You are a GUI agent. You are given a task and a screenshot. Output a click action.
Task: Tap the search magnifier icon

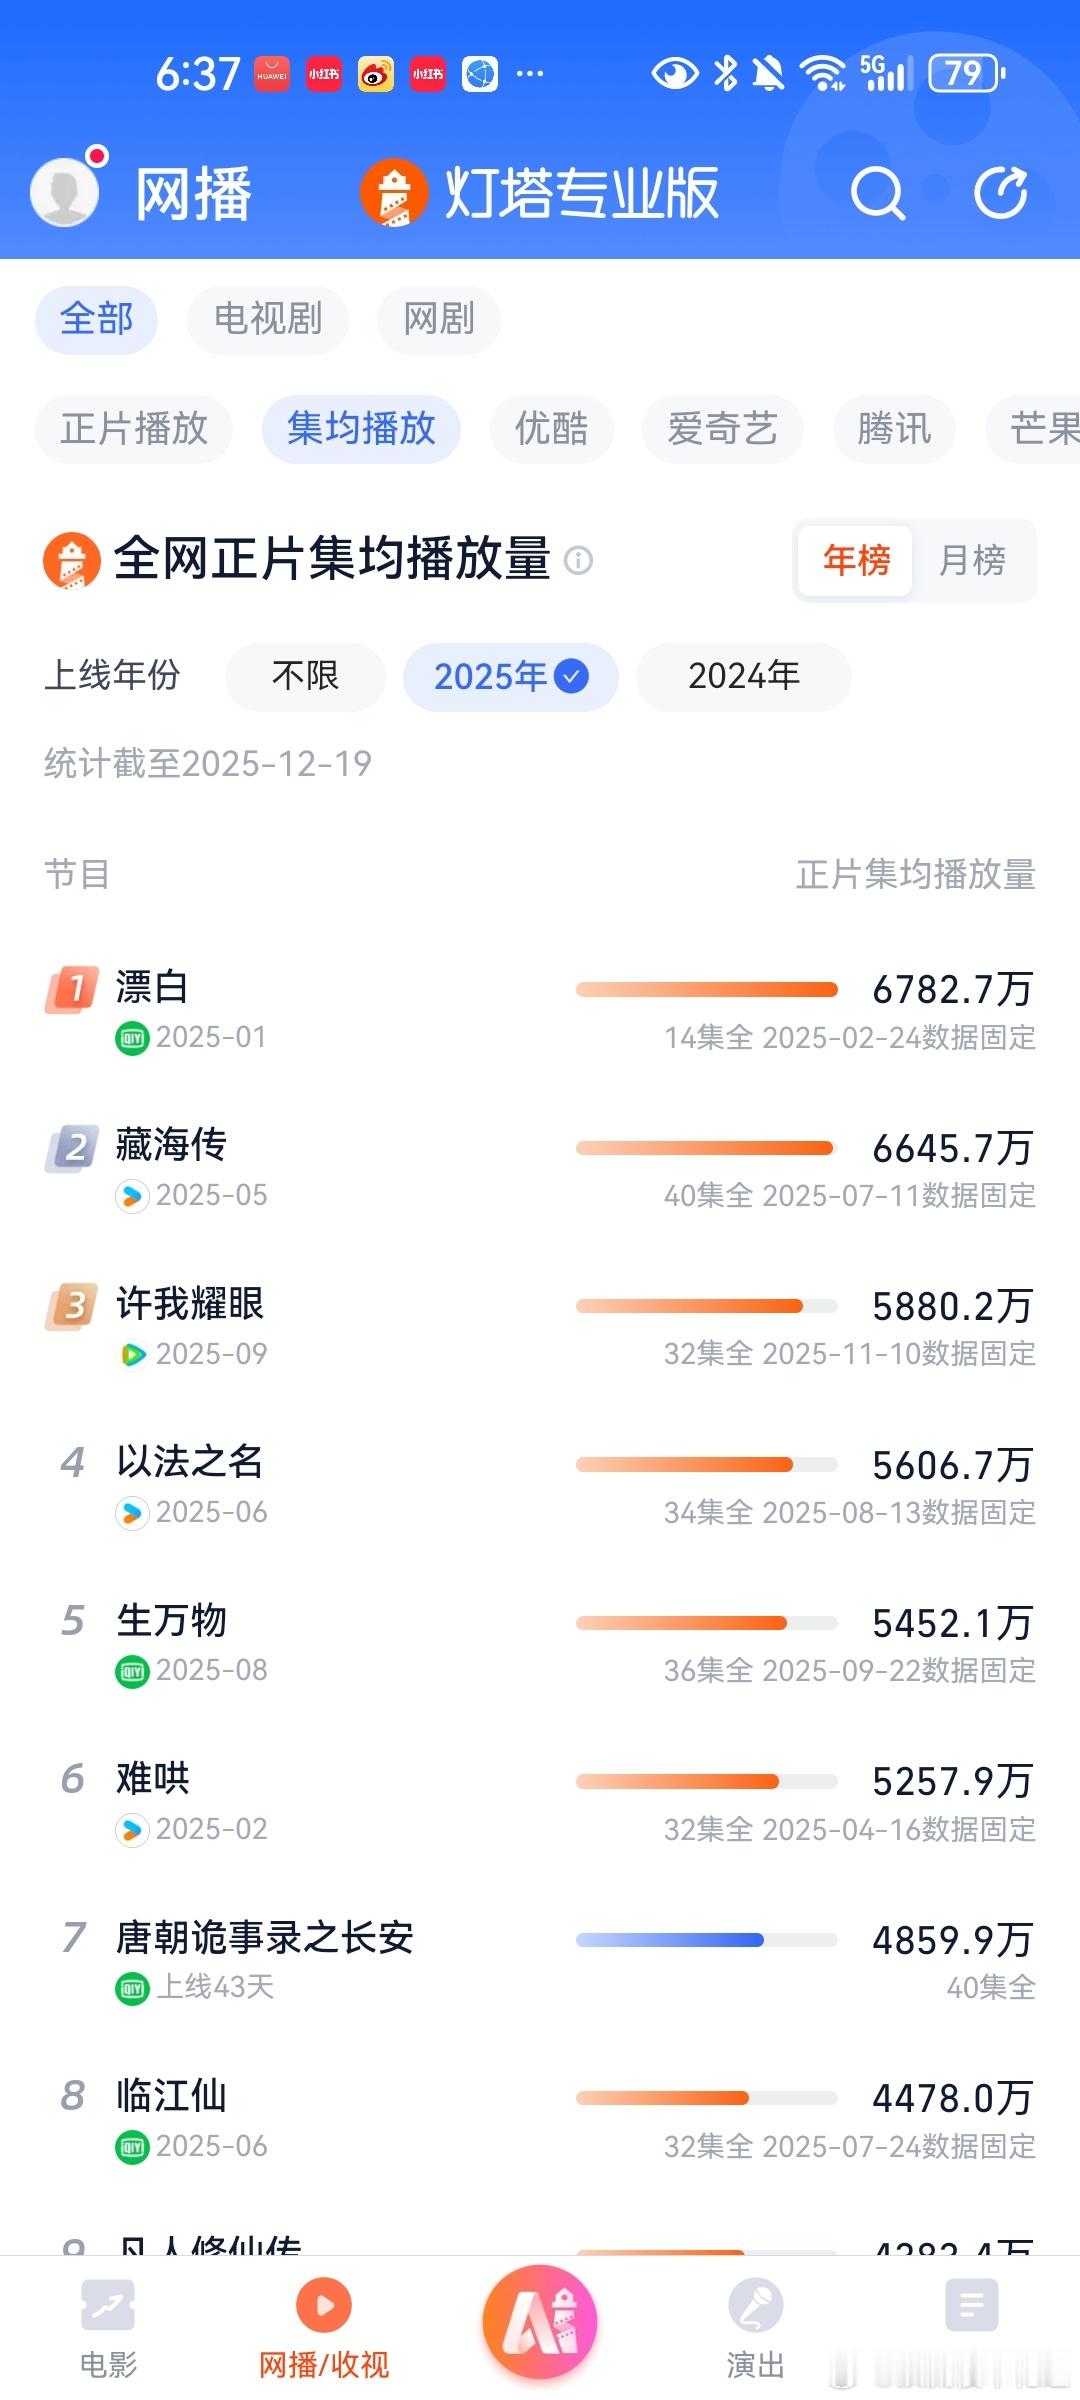(x=877, y=193)
